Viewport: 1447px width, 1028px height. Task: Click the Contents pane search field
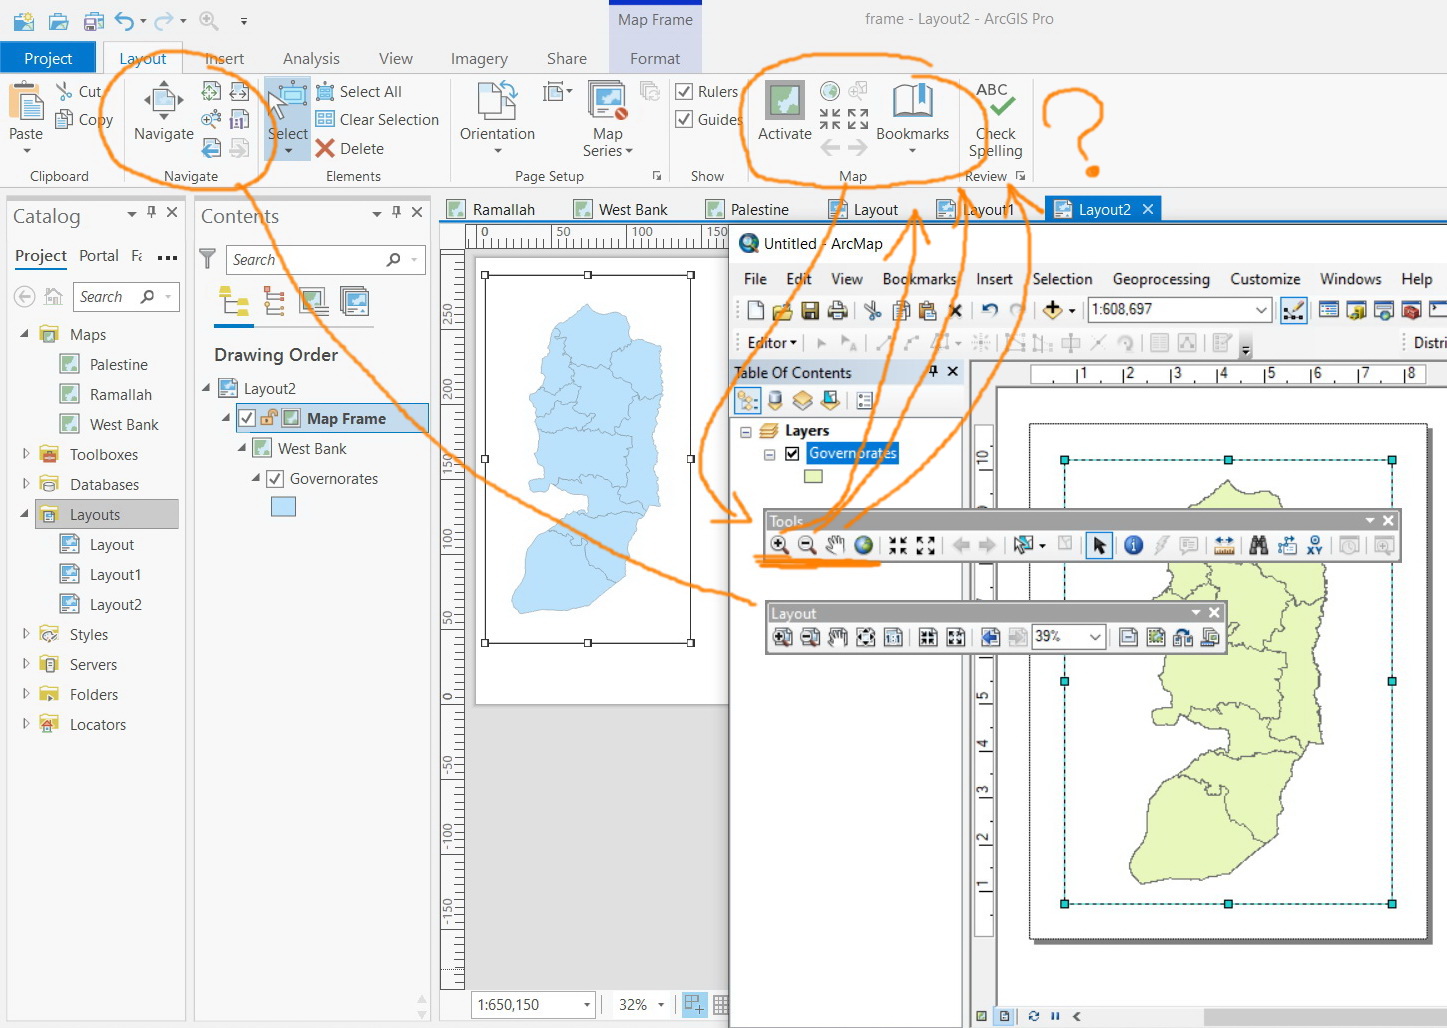tap(325, 260)
